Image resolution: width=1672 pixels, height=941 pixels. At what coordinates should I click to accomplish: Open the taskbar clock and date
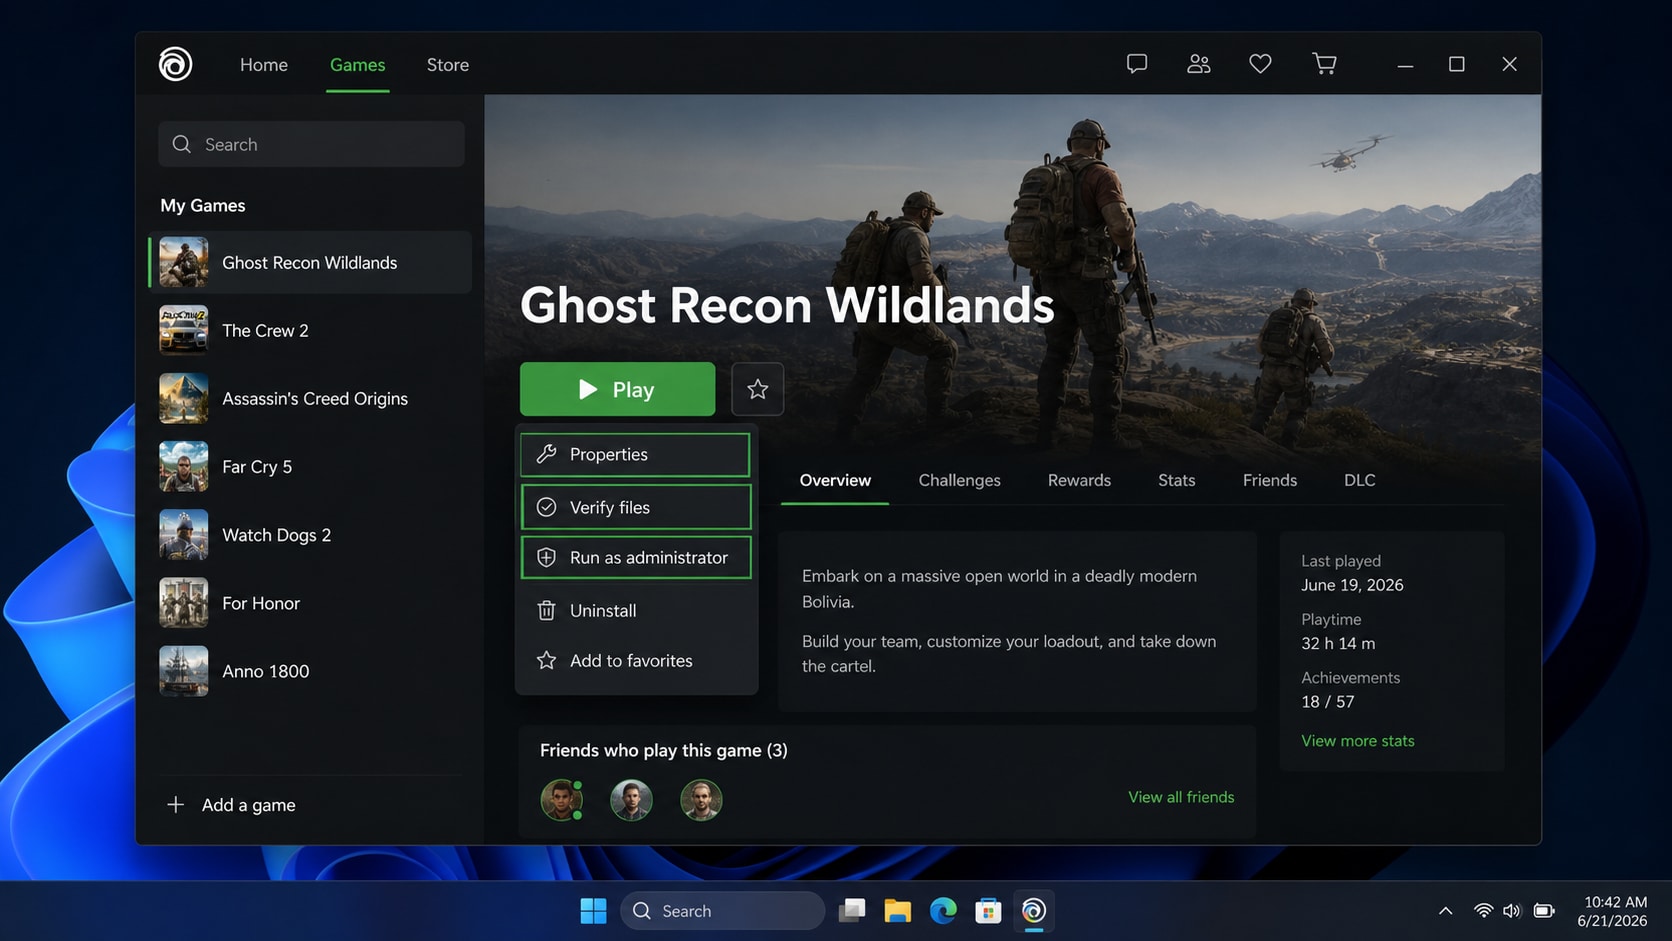[x=1612, y=911]
